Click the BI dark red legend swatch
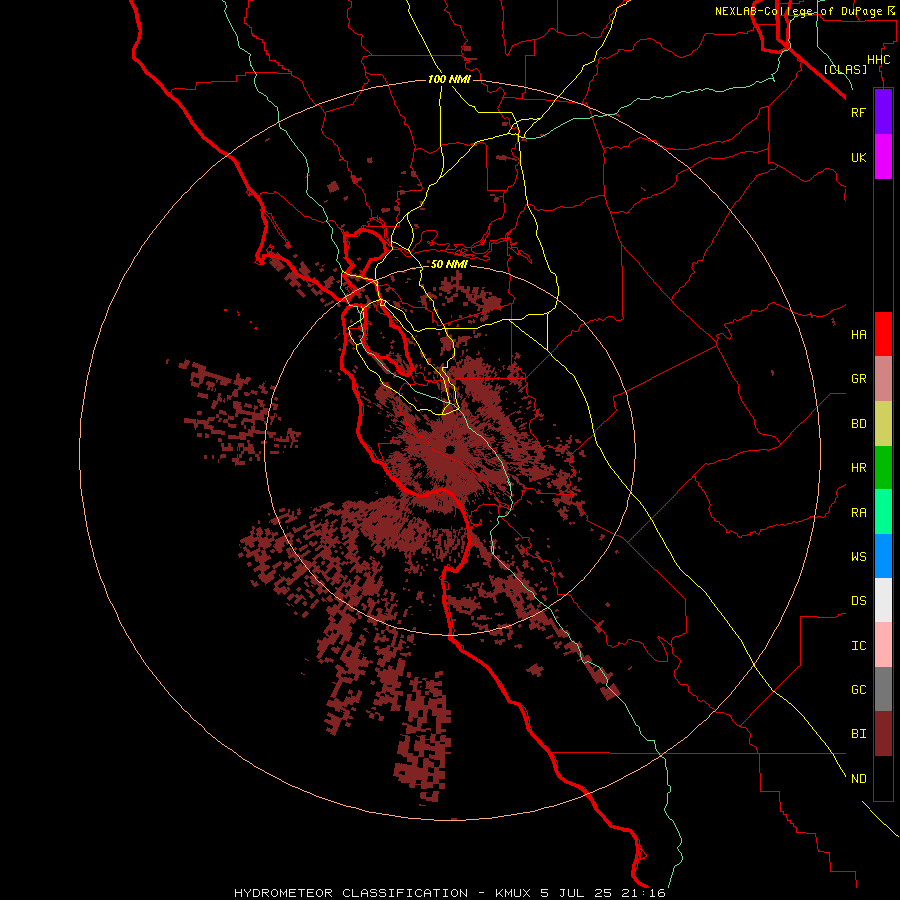 pyautogui.click(x=883, y=734)
